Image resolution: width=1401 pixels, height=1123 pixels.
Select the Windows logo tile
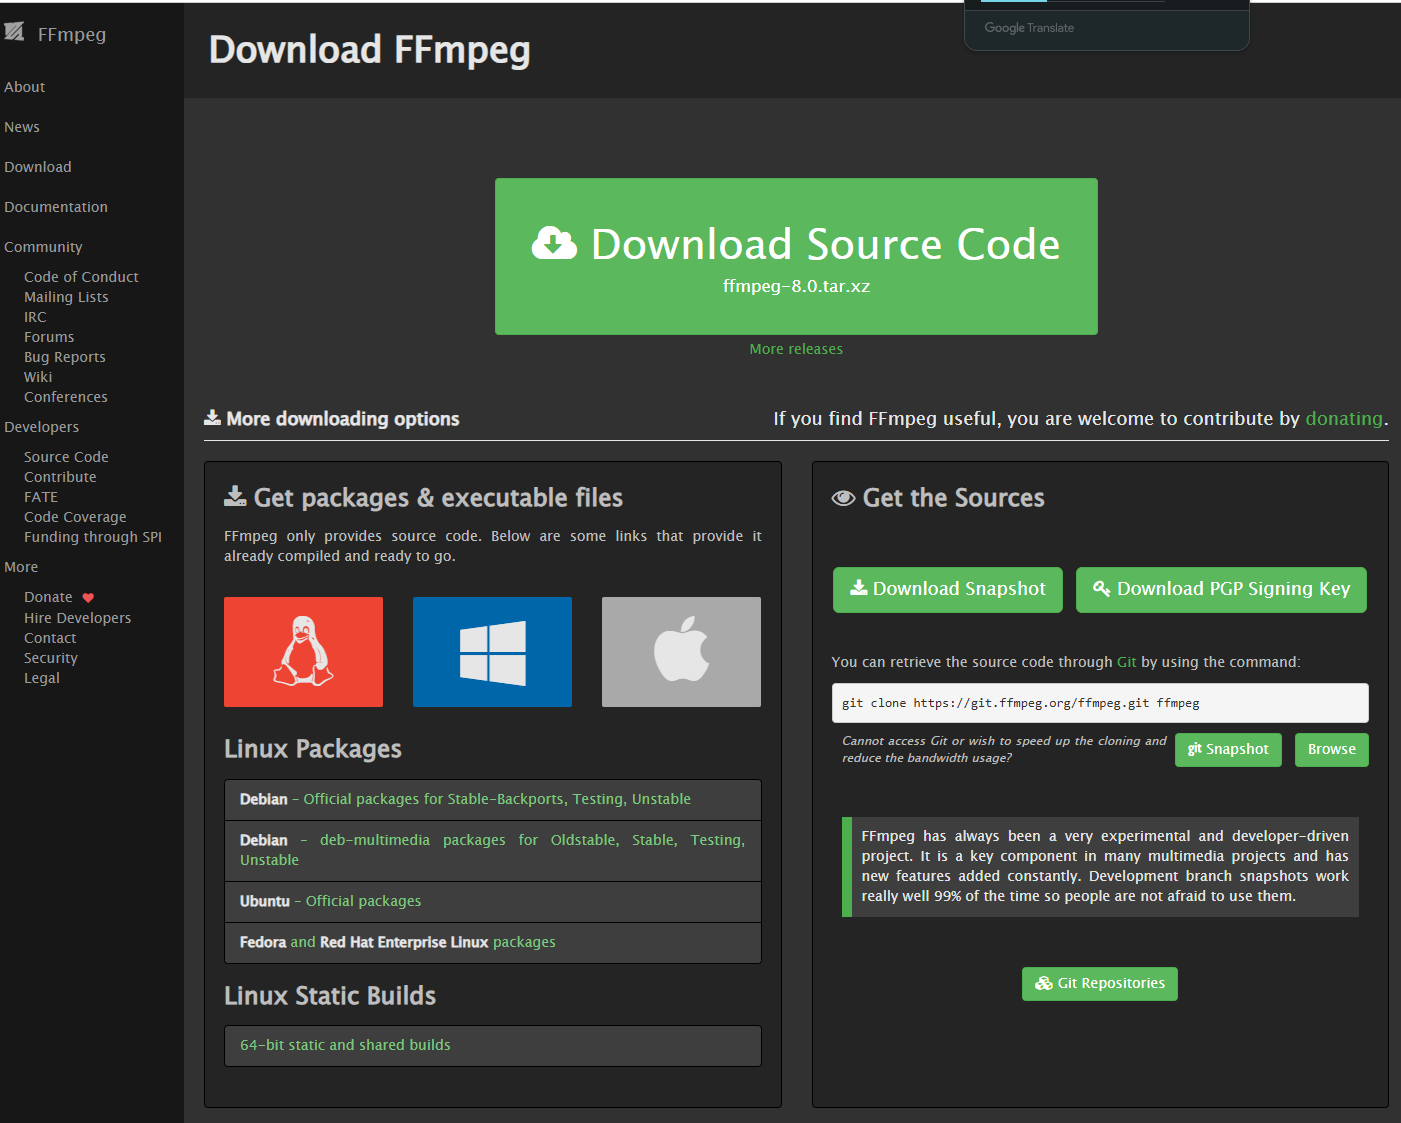492,652
